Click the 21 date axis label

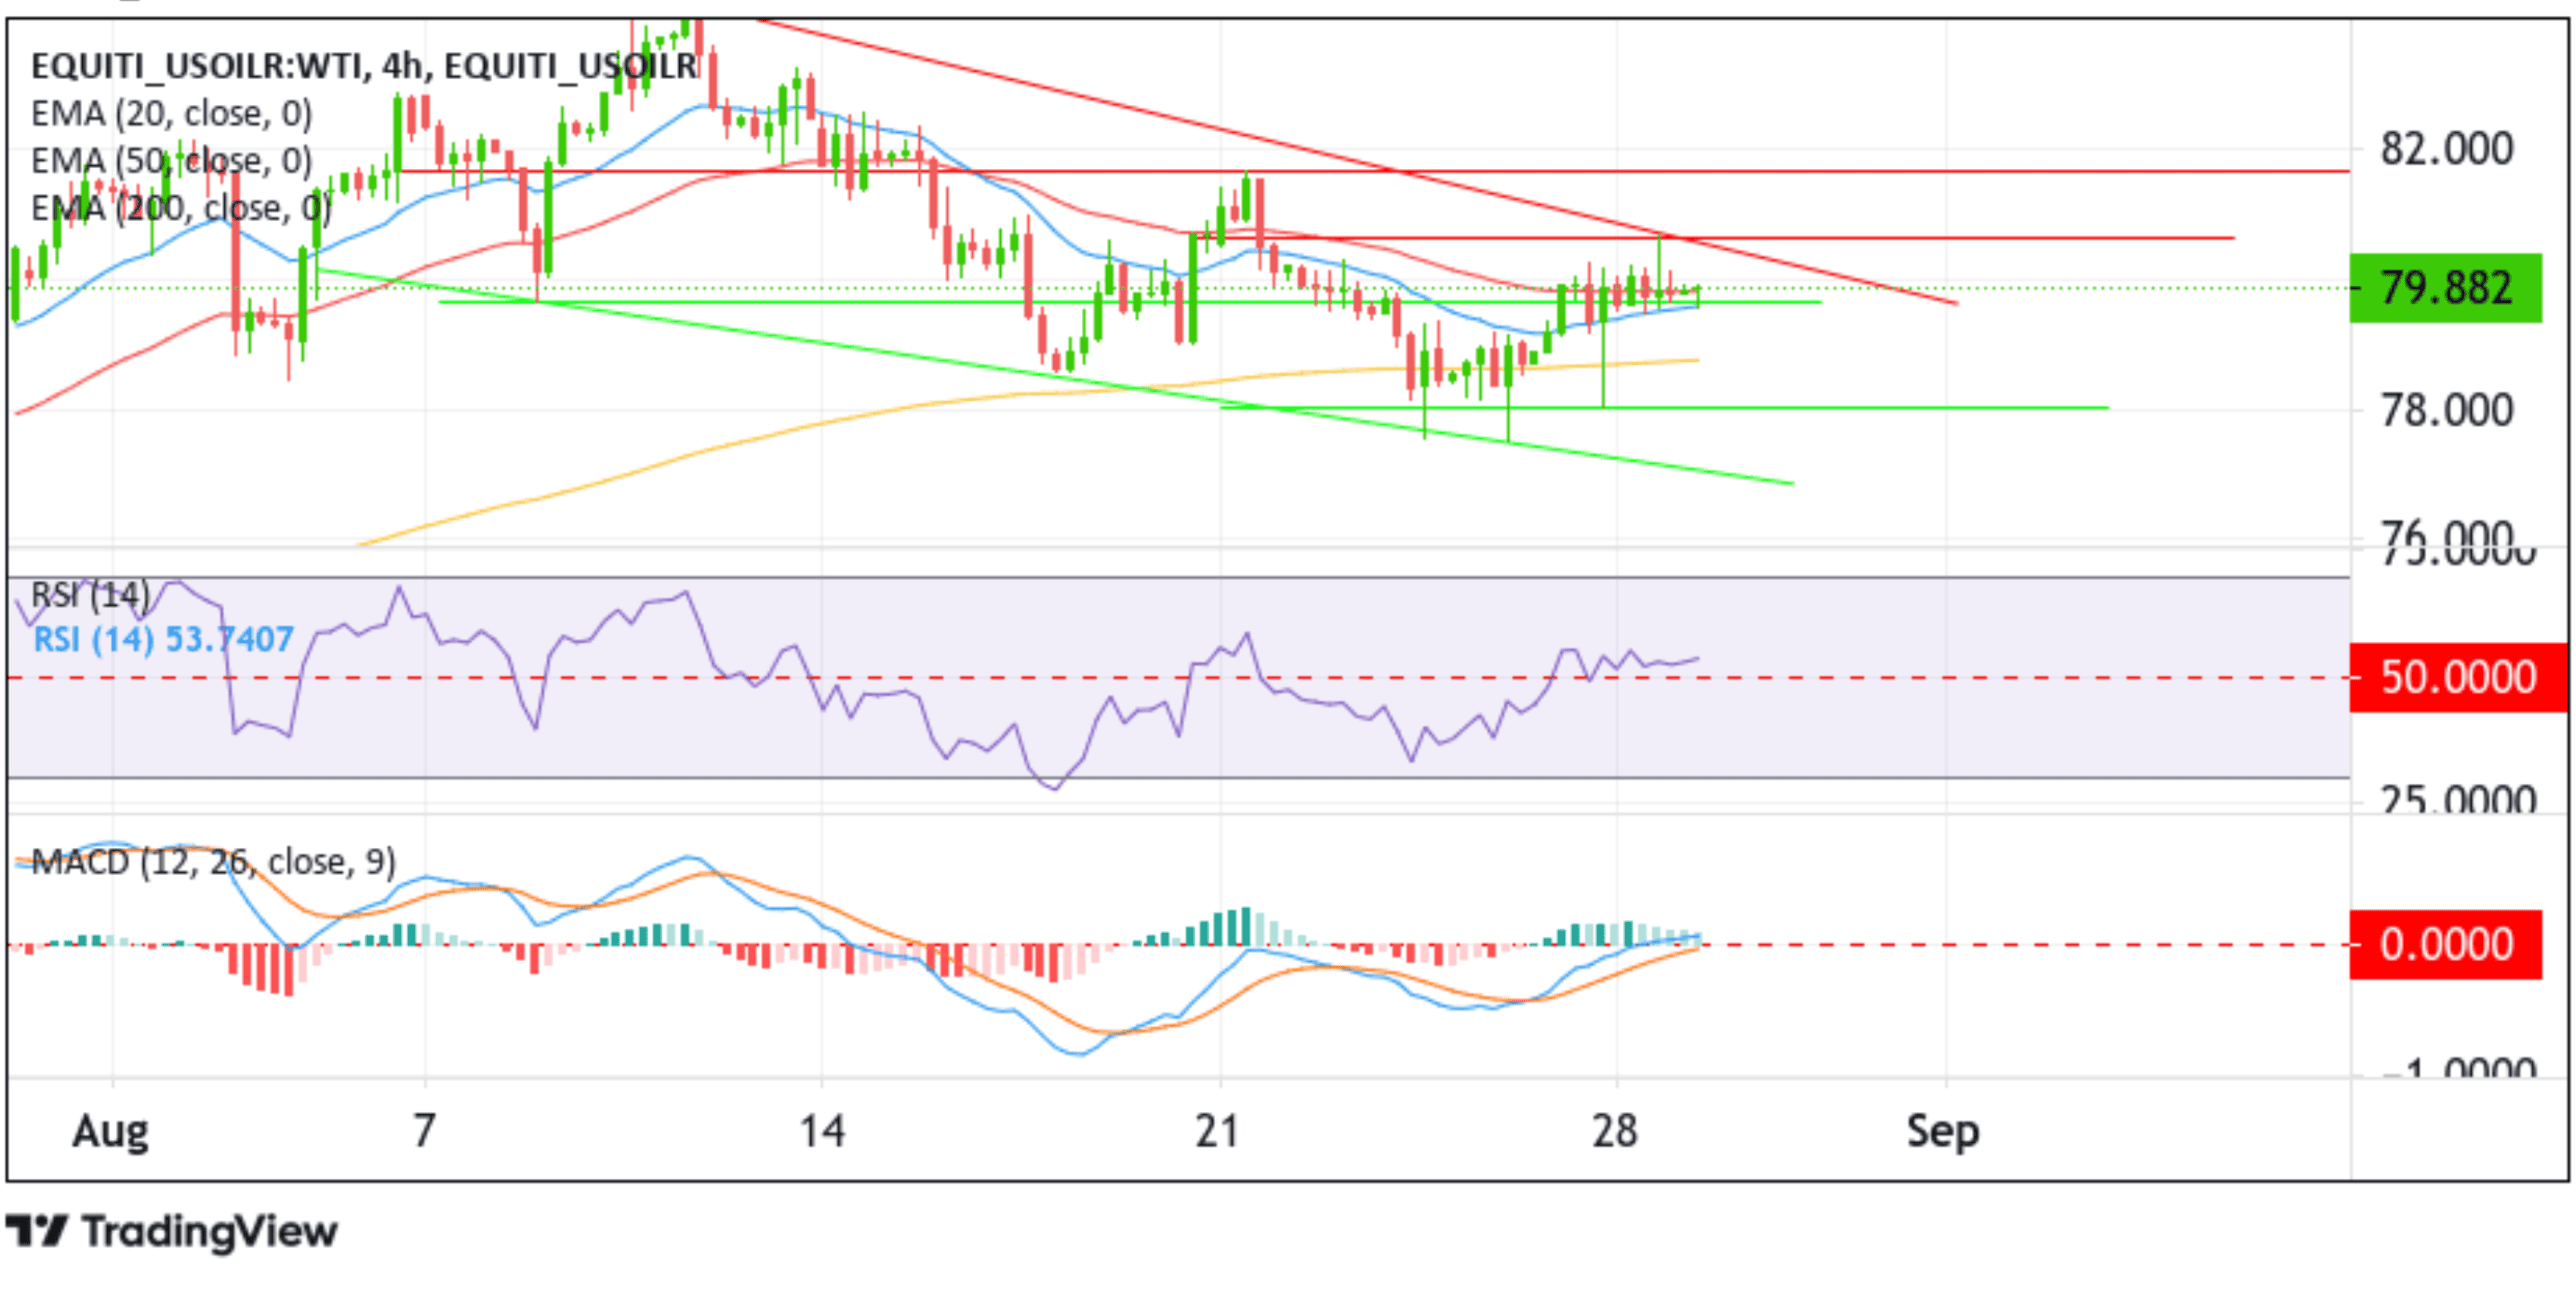click(1218, 1131)
